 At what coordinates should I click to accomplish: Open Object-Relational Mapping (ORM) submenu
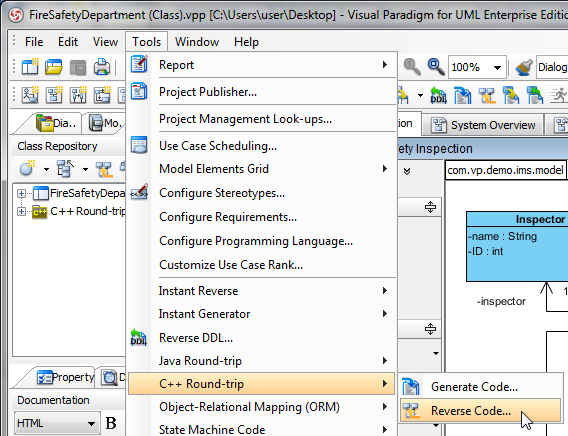click(262, 407)
